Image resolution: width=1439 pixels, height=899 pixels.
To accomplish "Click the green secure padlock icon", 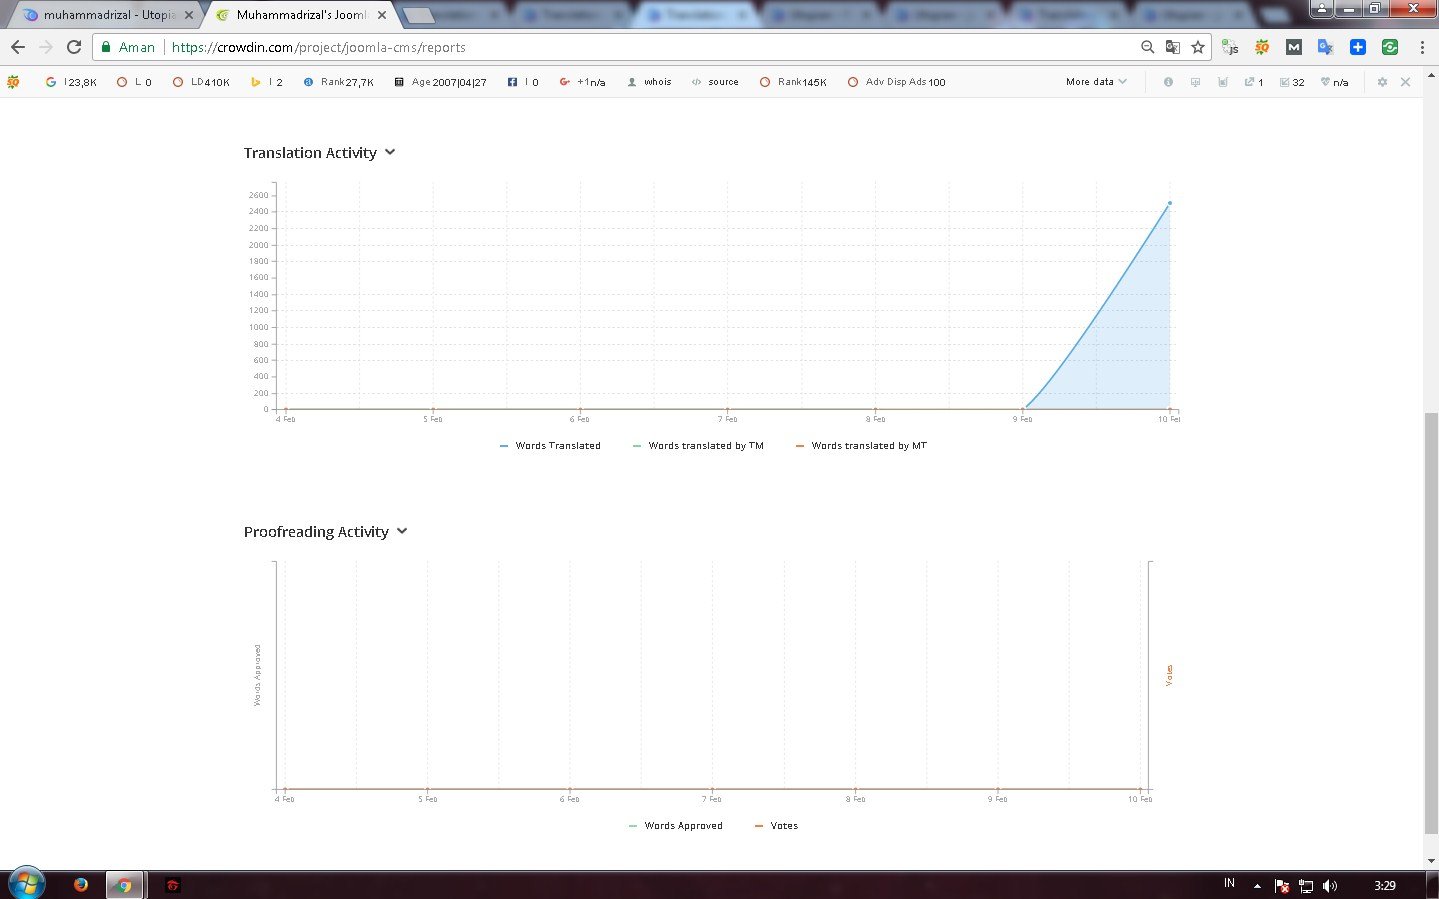I will click(x=106, y=47).
